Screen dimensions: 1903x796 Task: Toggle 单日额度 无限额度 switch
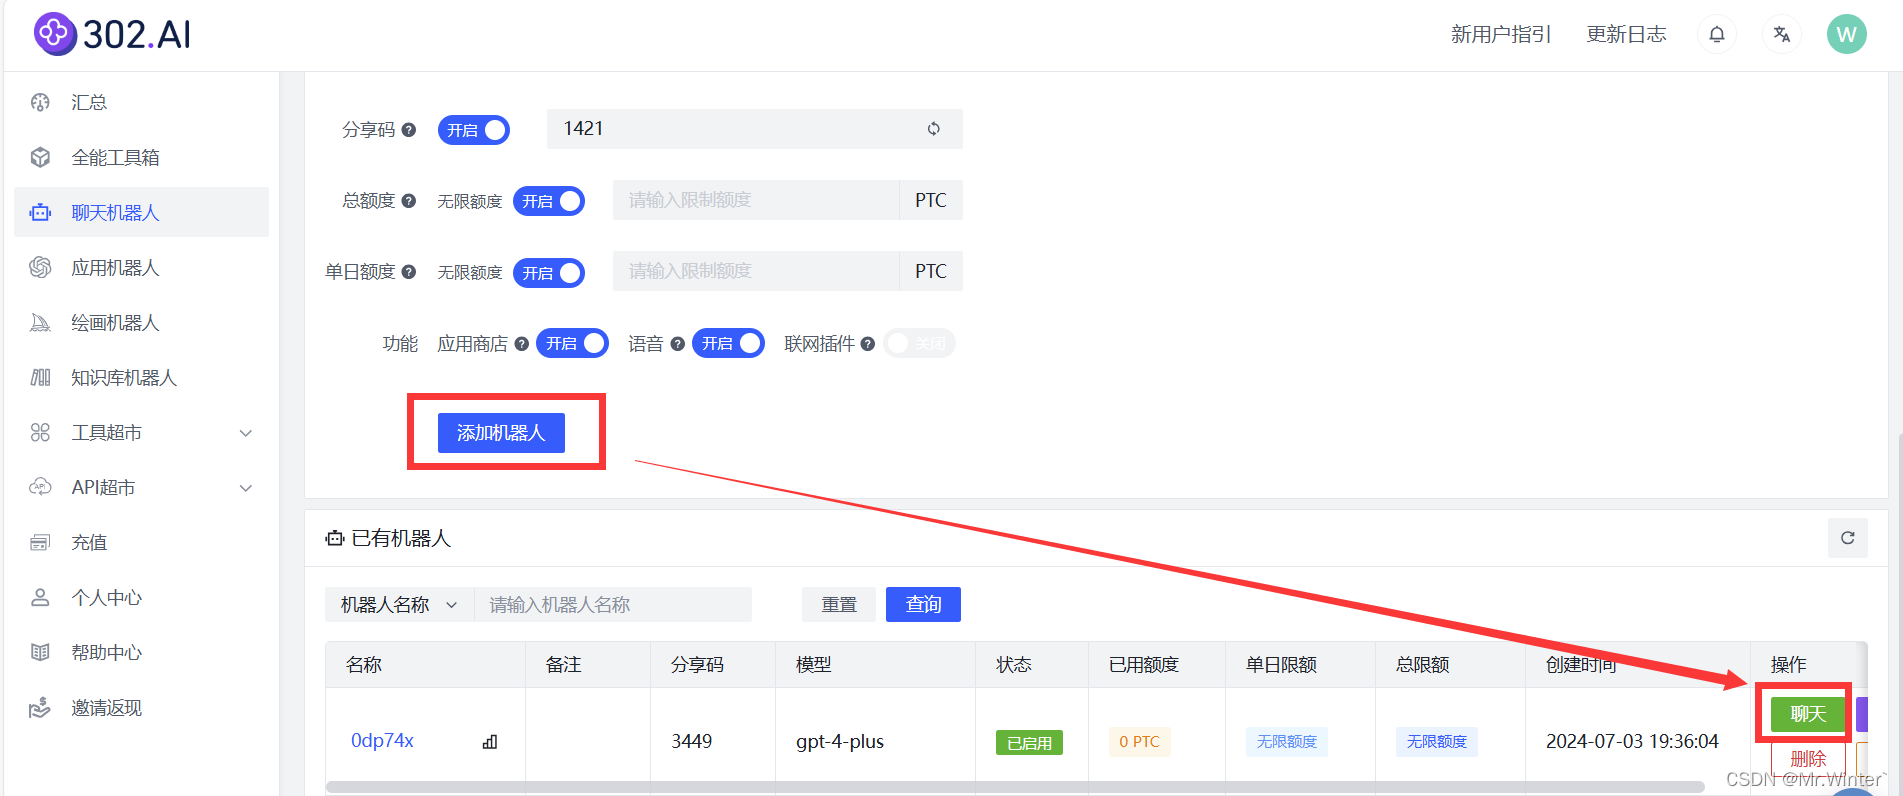click(x=549, y=272)
